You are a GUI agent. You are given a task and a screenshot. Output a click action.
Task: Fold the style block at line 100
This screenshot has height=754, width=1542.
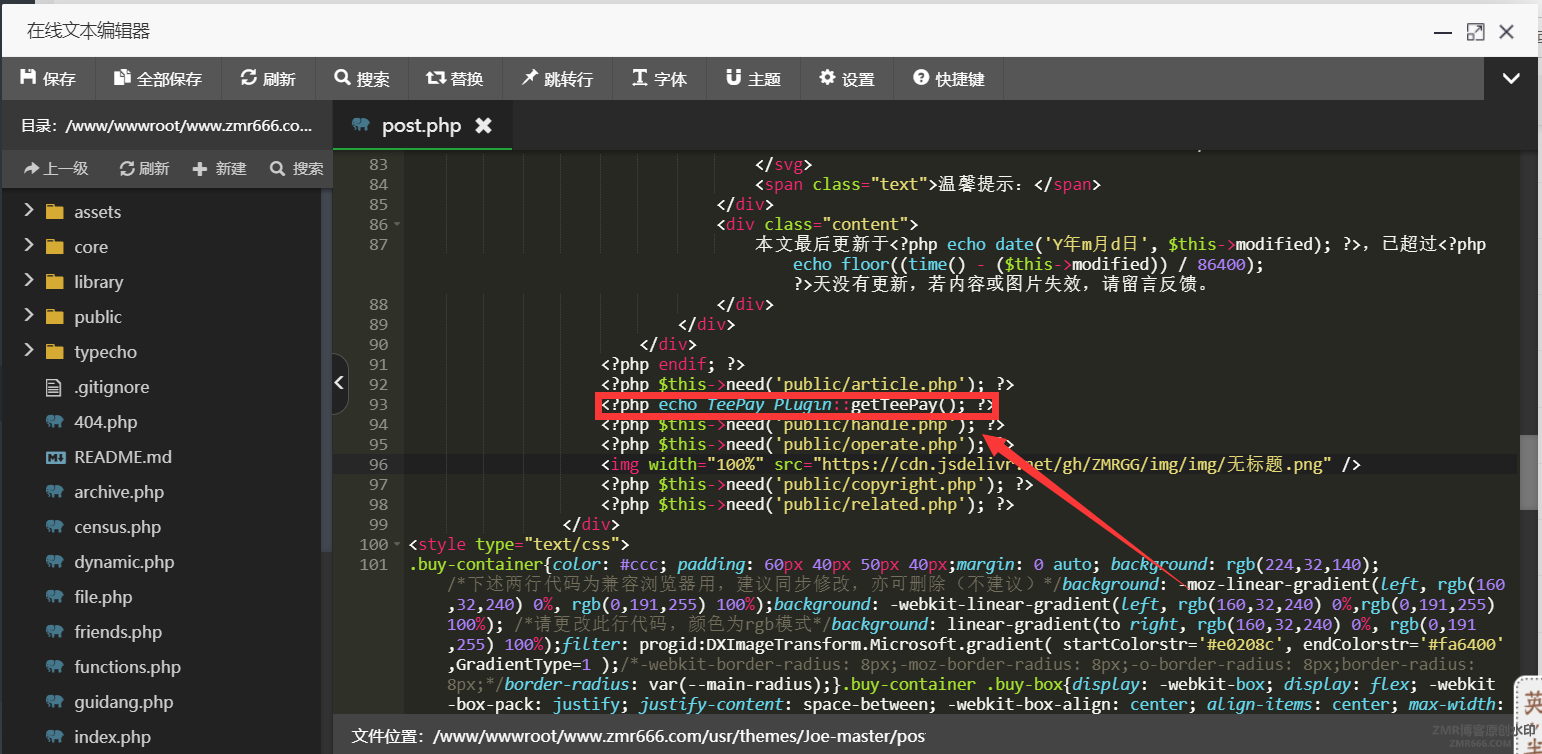click(398, 544)
